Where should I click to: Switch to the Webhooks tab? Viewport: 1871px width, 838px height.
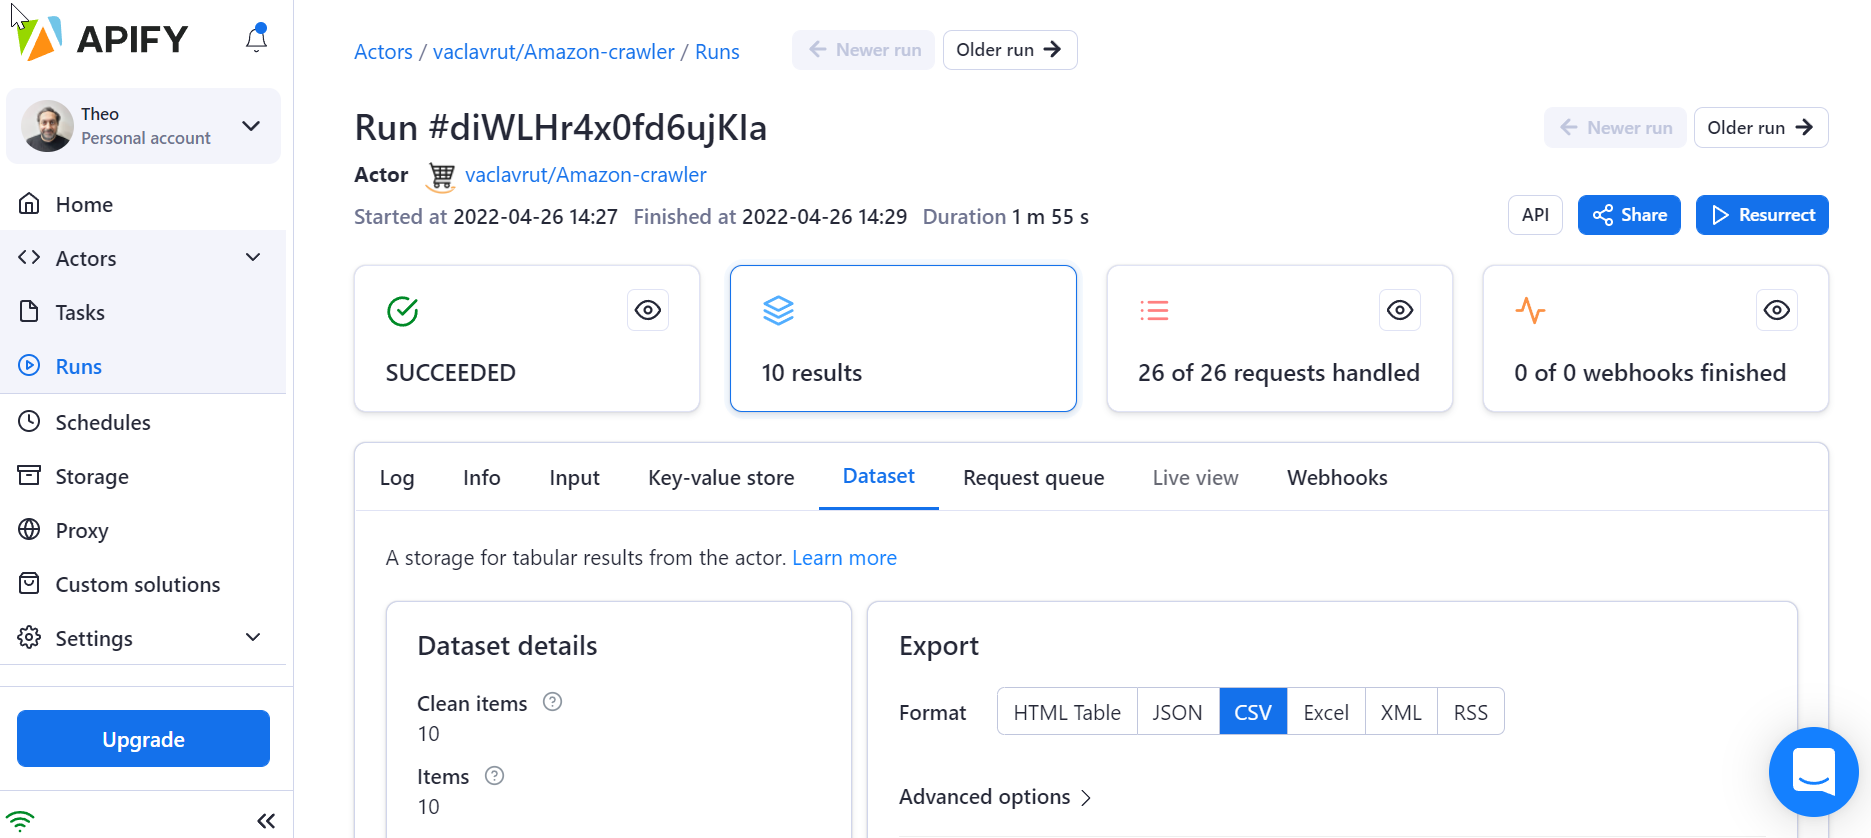click(x=1337, y=478)
